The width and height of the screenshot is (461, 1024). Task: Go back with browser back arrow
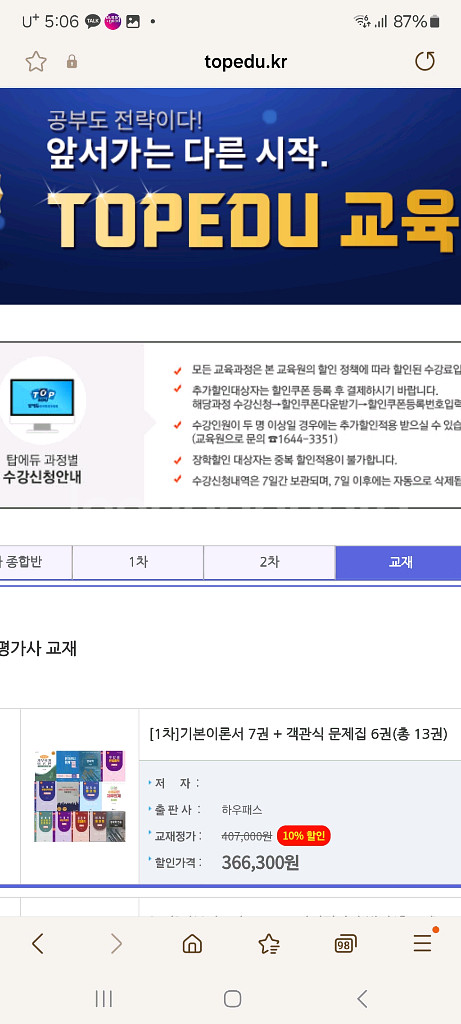38,943
